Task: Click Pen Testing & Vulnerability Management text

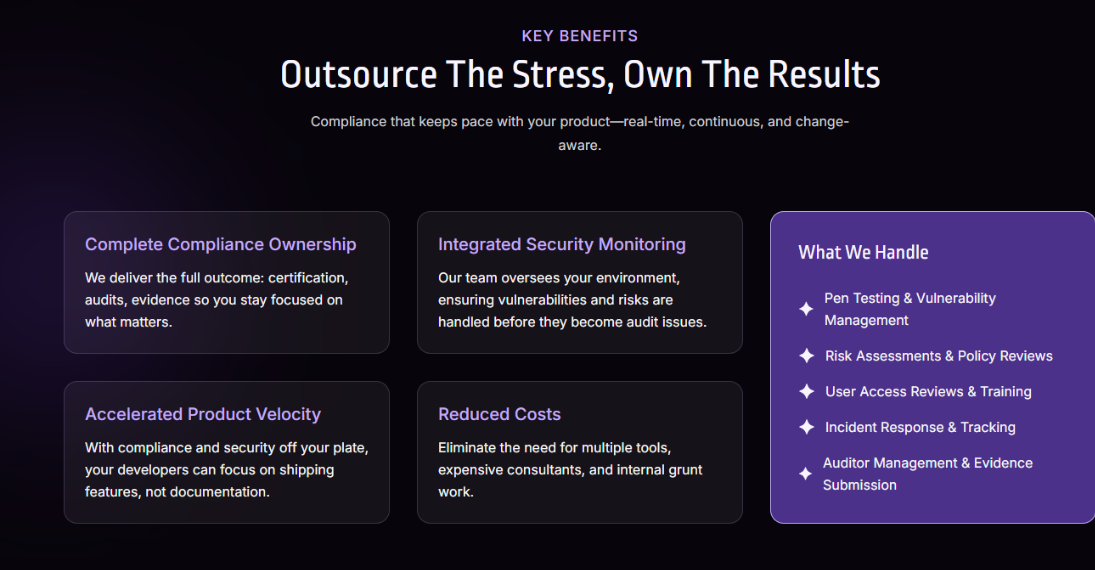Action: point(909,309)
